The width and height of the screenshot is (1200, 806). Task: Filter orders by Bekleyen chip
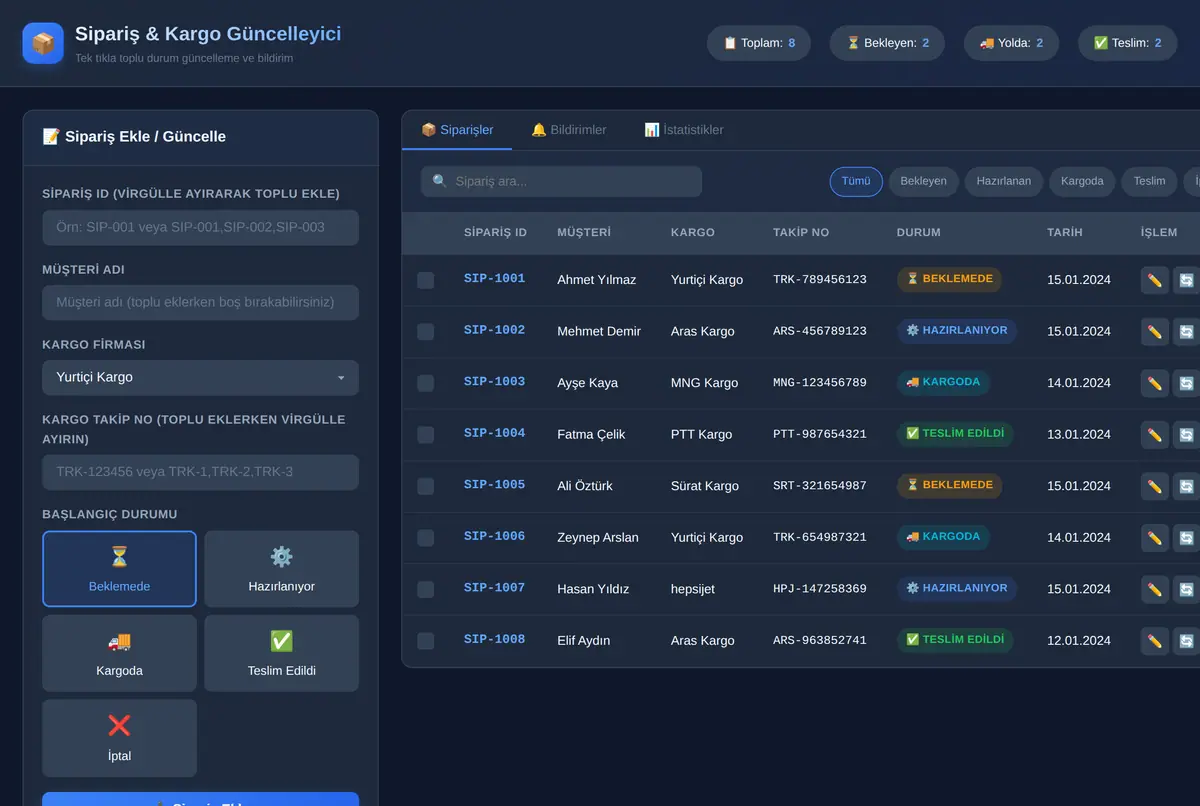point(923,181)
